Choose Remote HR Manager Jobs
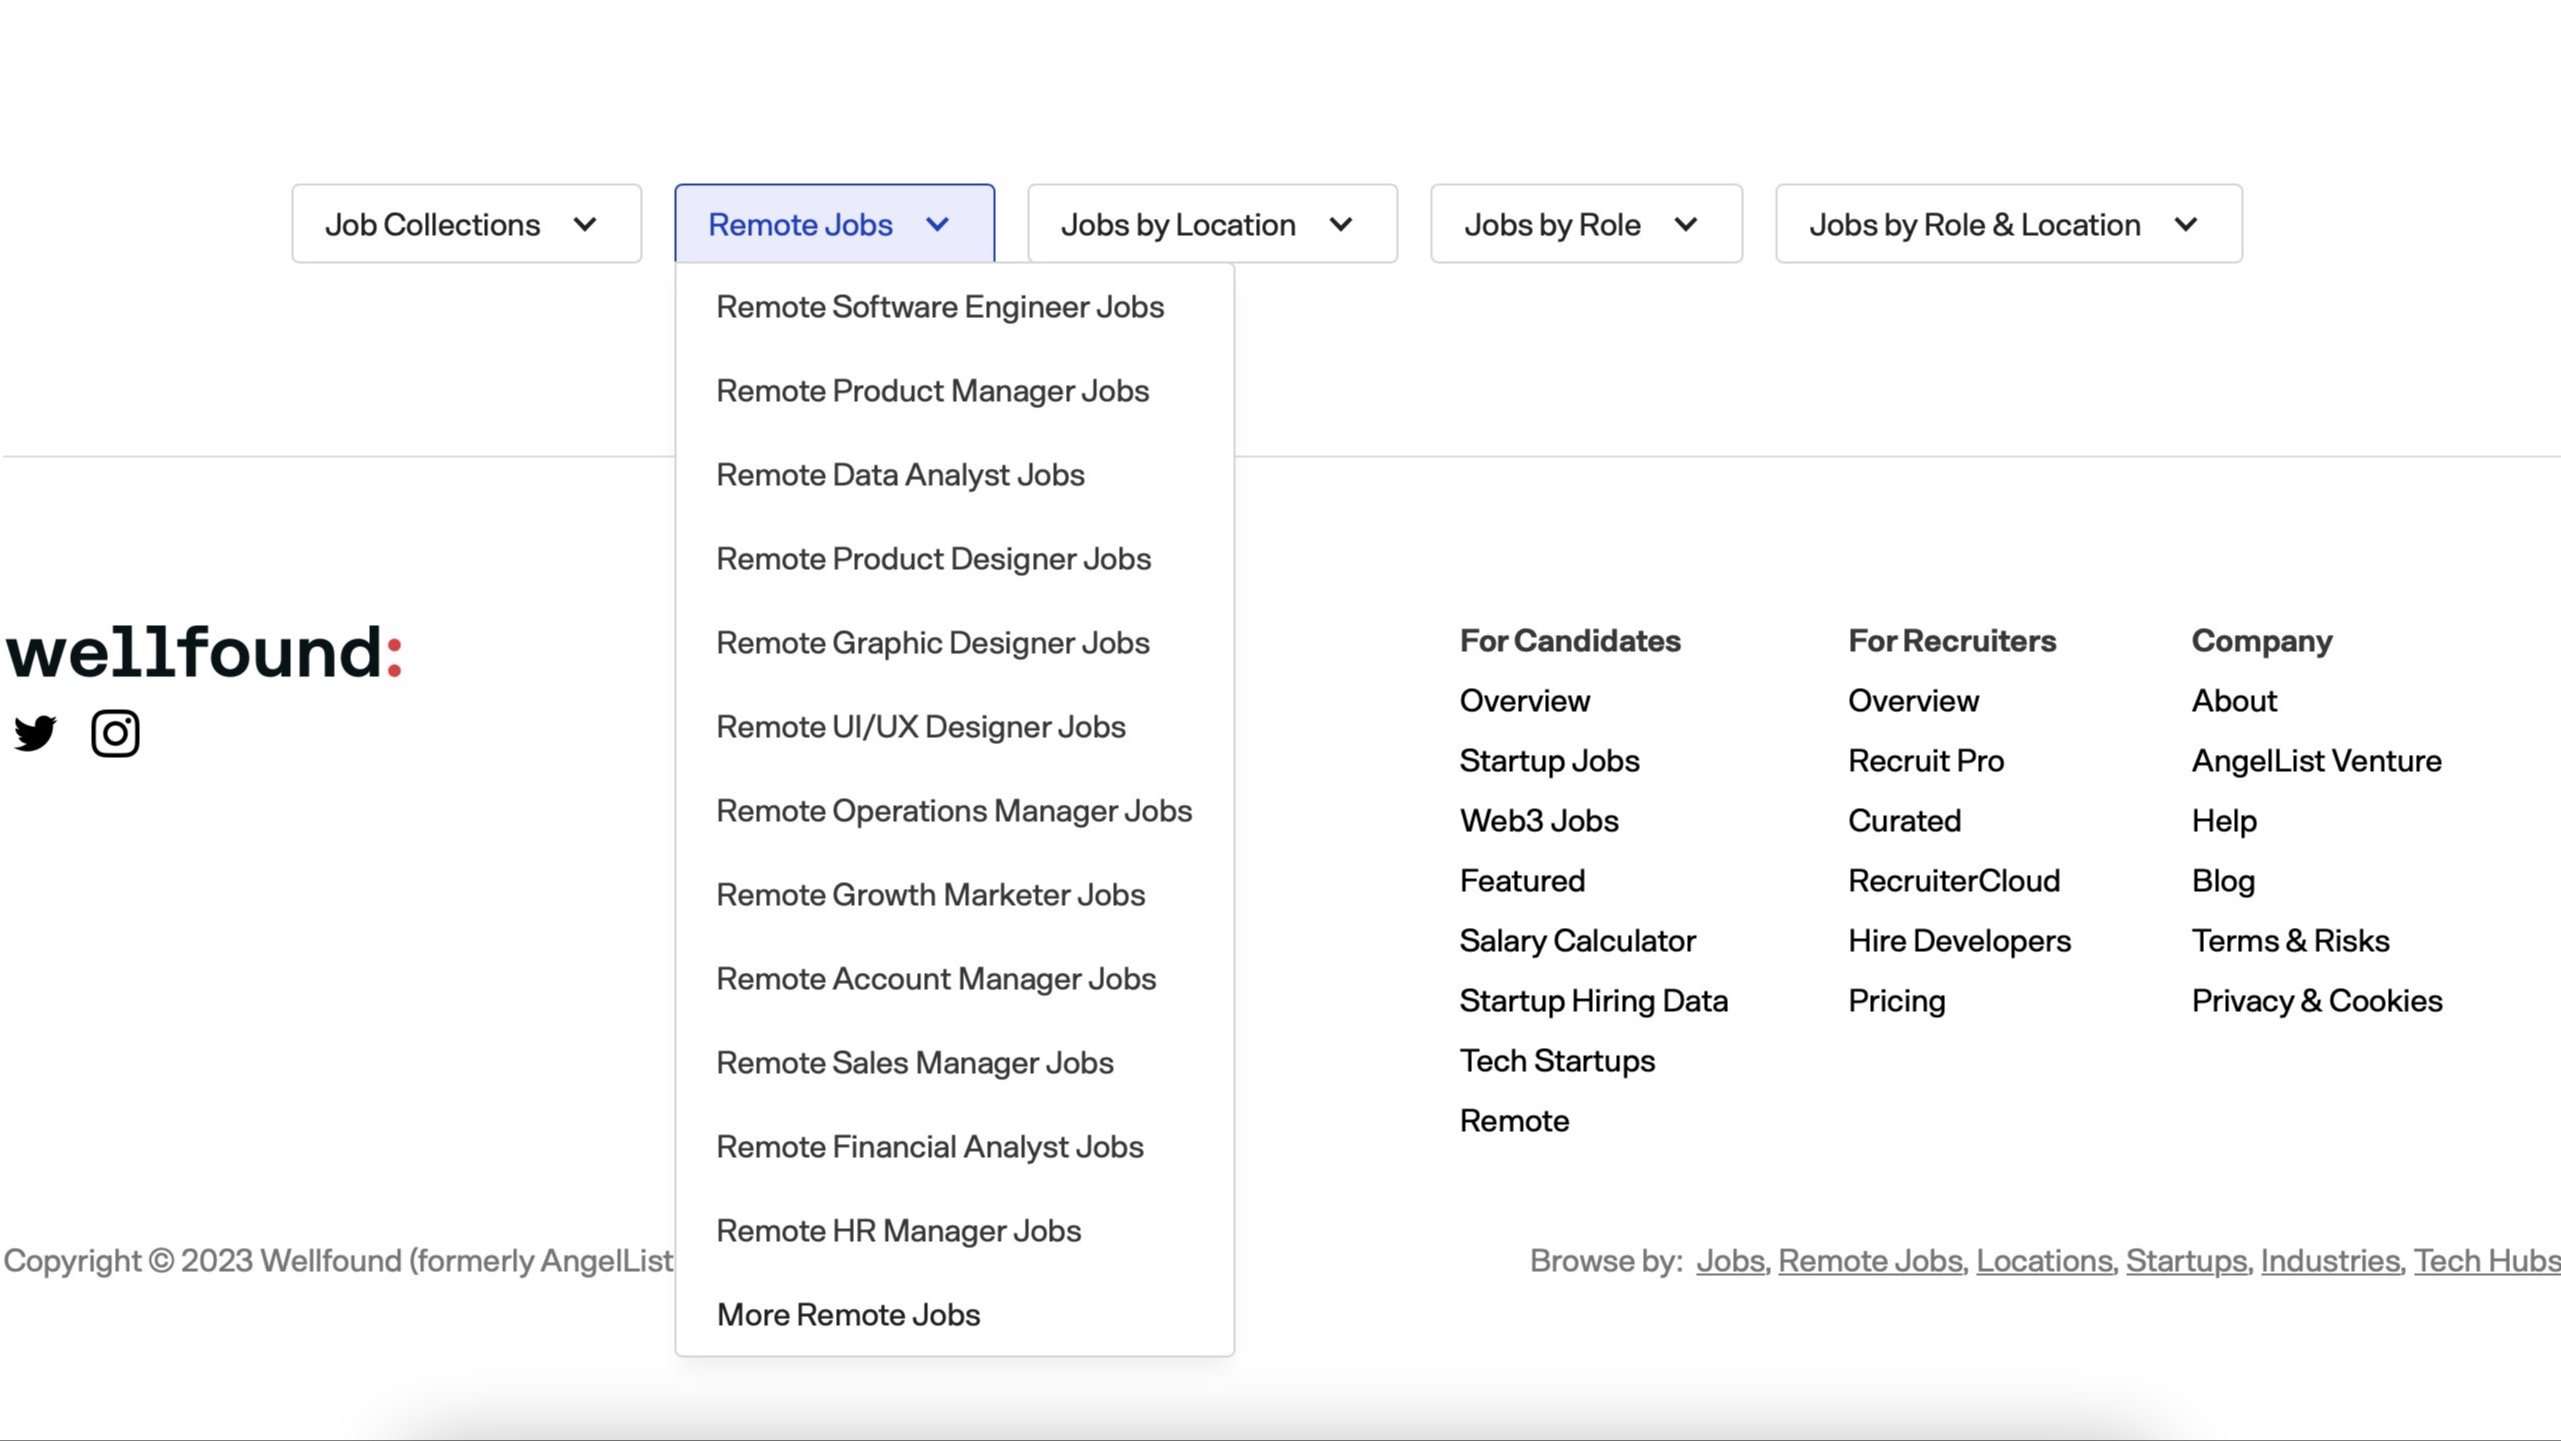The height and width of the screenshot is (1441, 2561). (x=898, y=1231)
